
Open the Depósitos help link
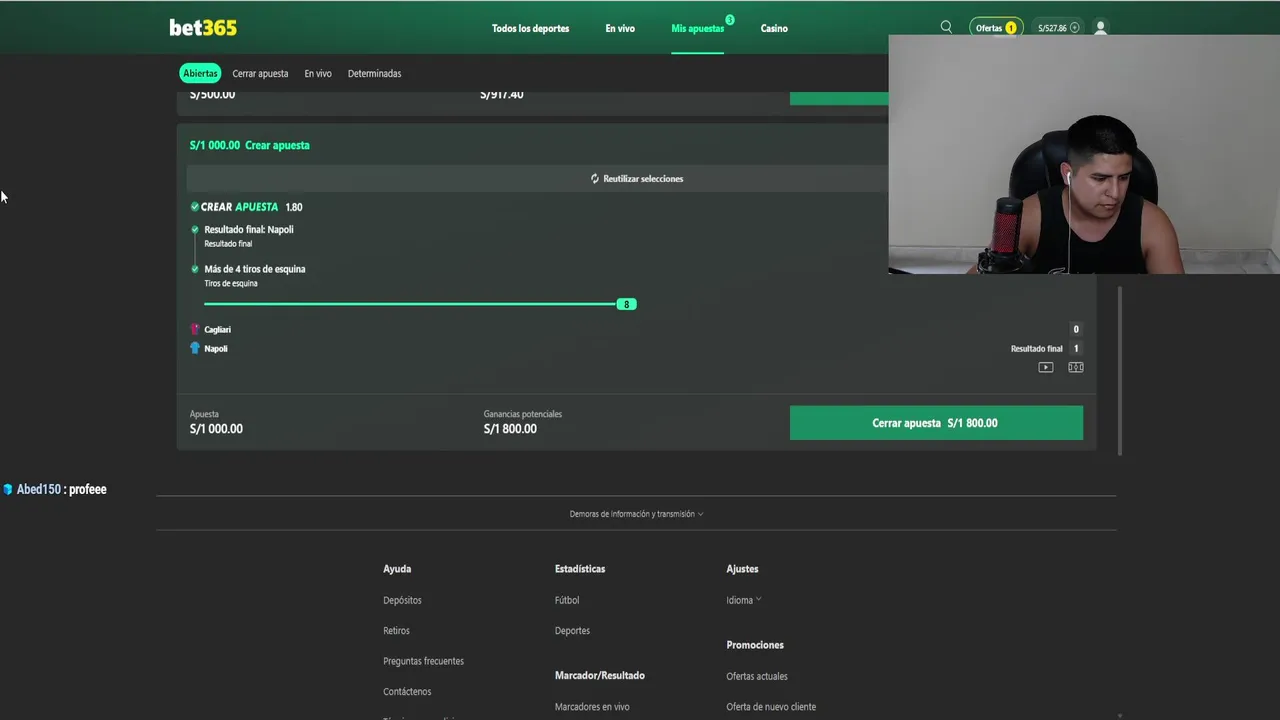pos(402,600)
